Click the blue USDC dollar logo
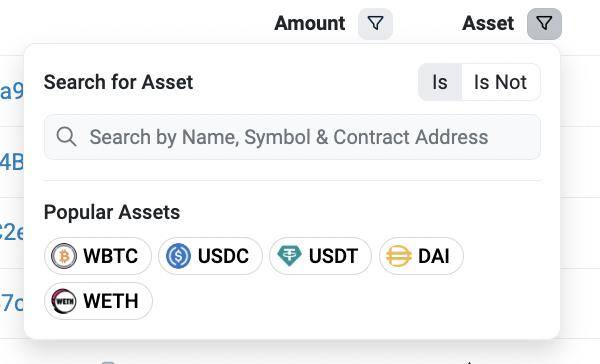The height and width of the screenshot is (364, 600). point(178,256)
